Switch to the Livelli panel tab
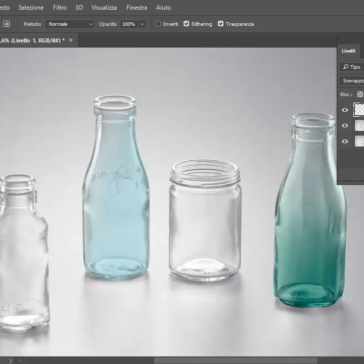Screen dimensions: 364x364 pyautogui.click(x=349, y=51)
